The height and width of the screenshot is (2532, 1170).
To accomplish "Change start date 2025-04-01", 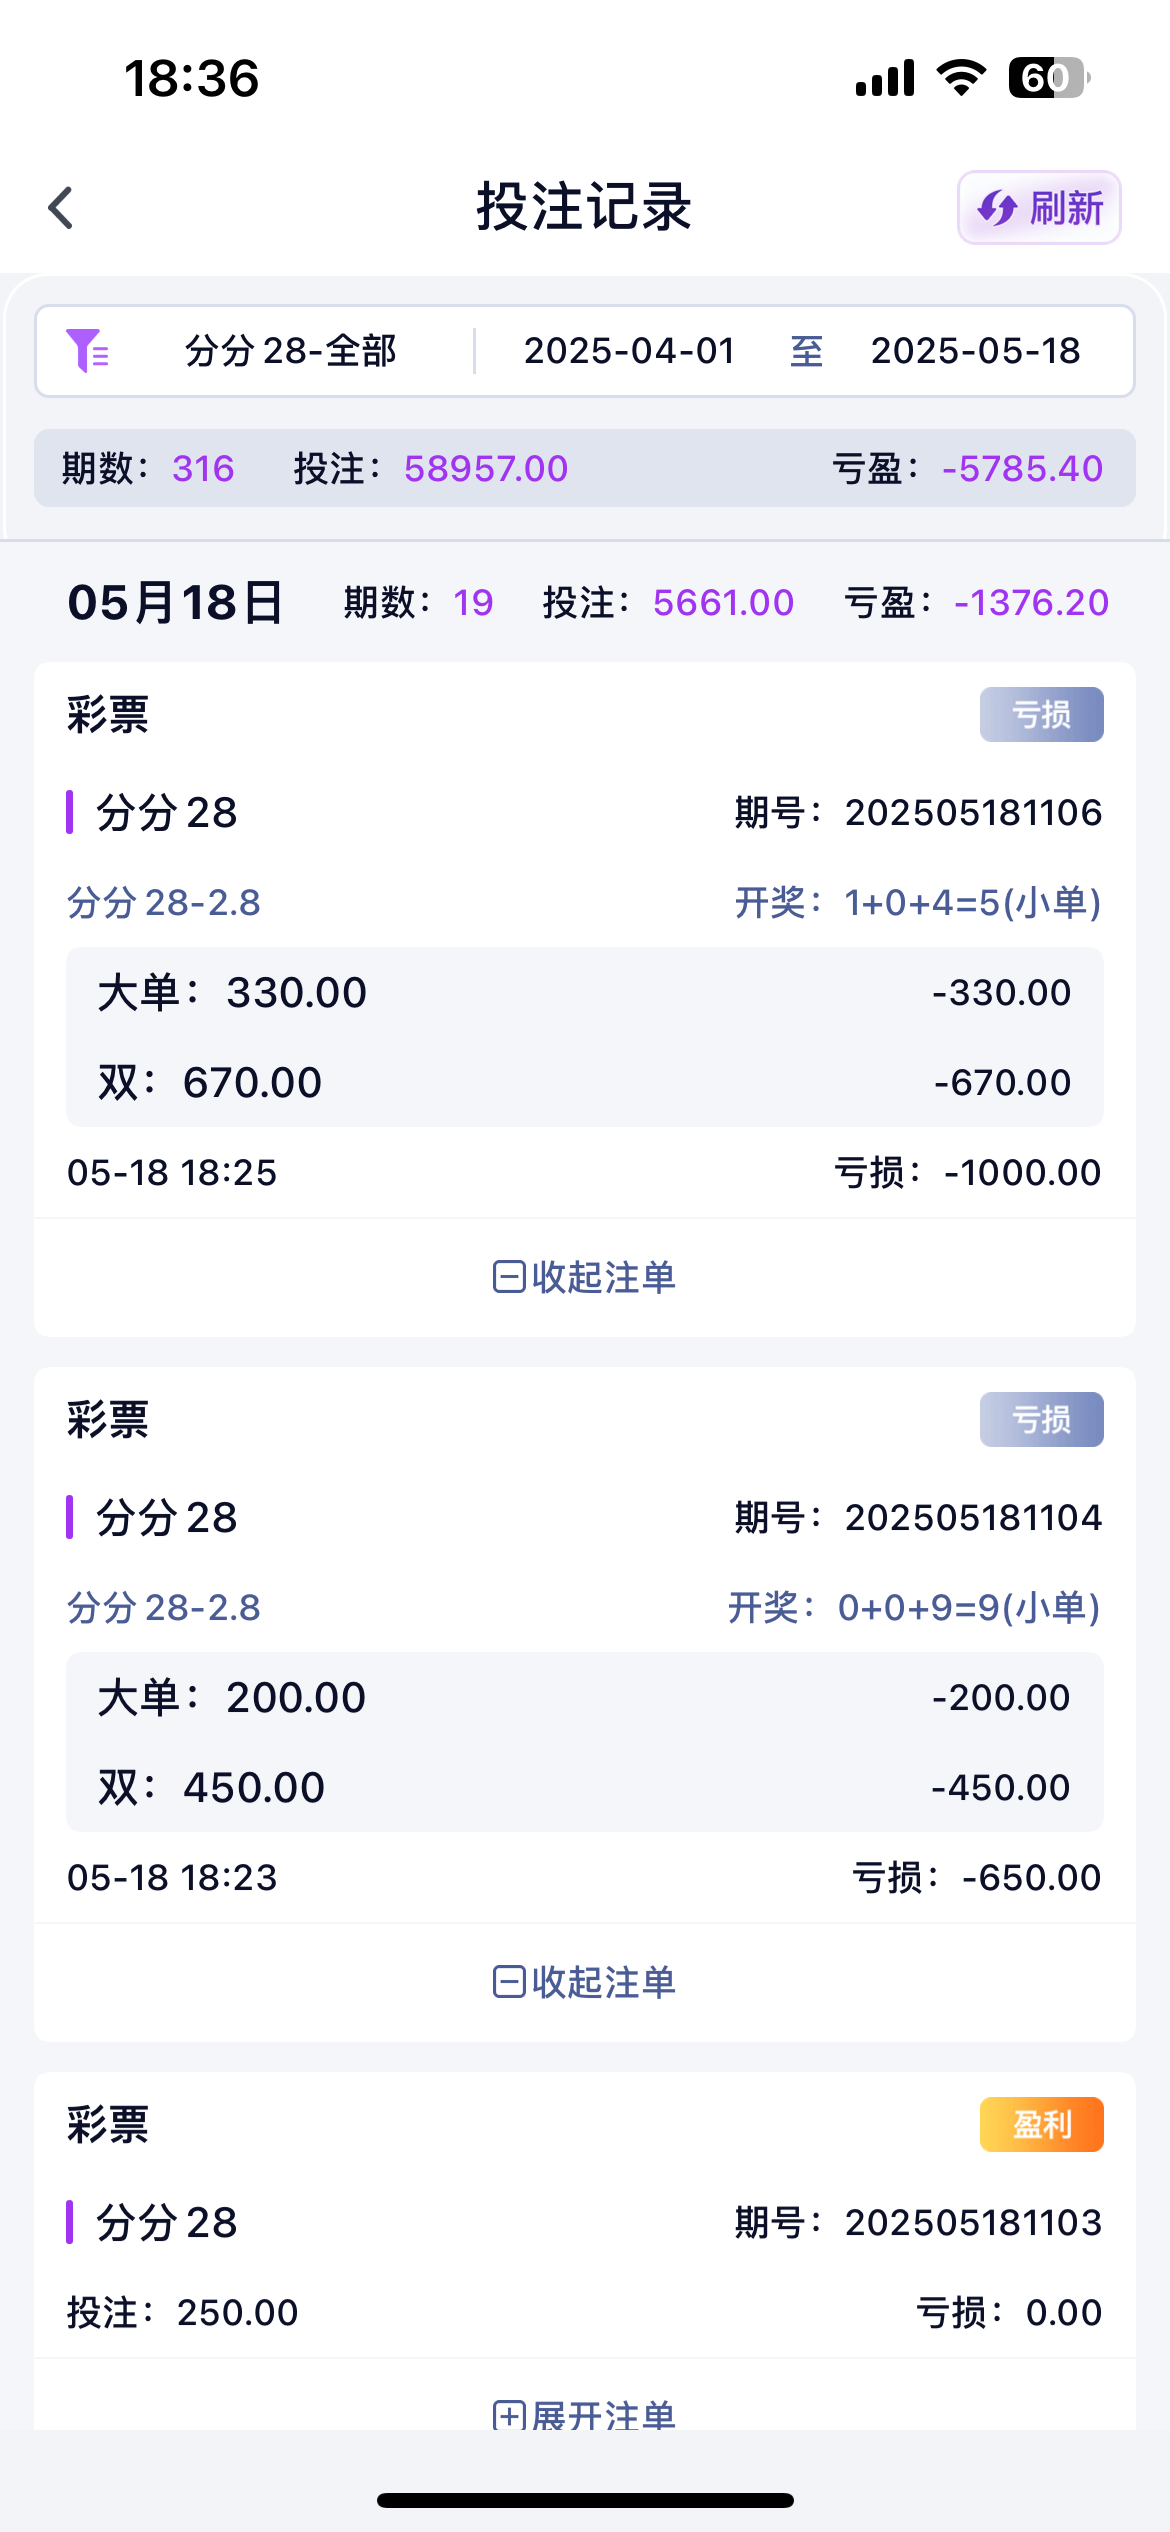I will coord(630,351).
